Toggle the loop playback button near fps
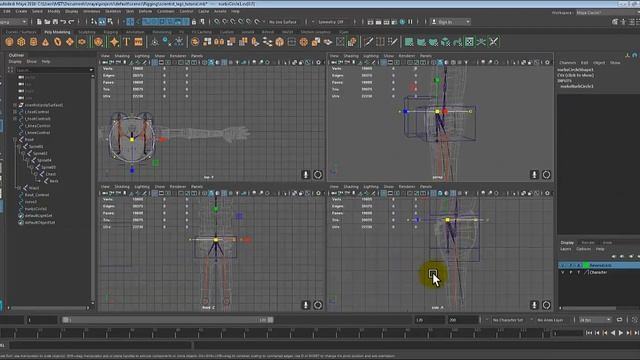640x360 pixels. [x=619, y=320]
